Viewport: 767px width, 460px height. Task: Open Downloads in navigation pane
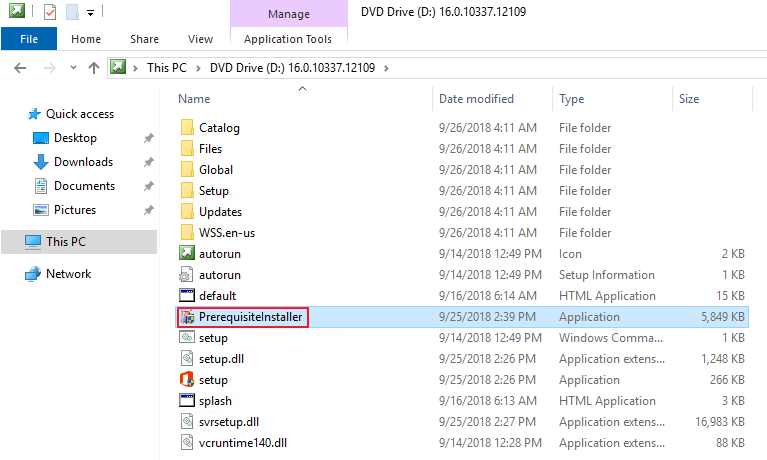click(x=83, y=162)
